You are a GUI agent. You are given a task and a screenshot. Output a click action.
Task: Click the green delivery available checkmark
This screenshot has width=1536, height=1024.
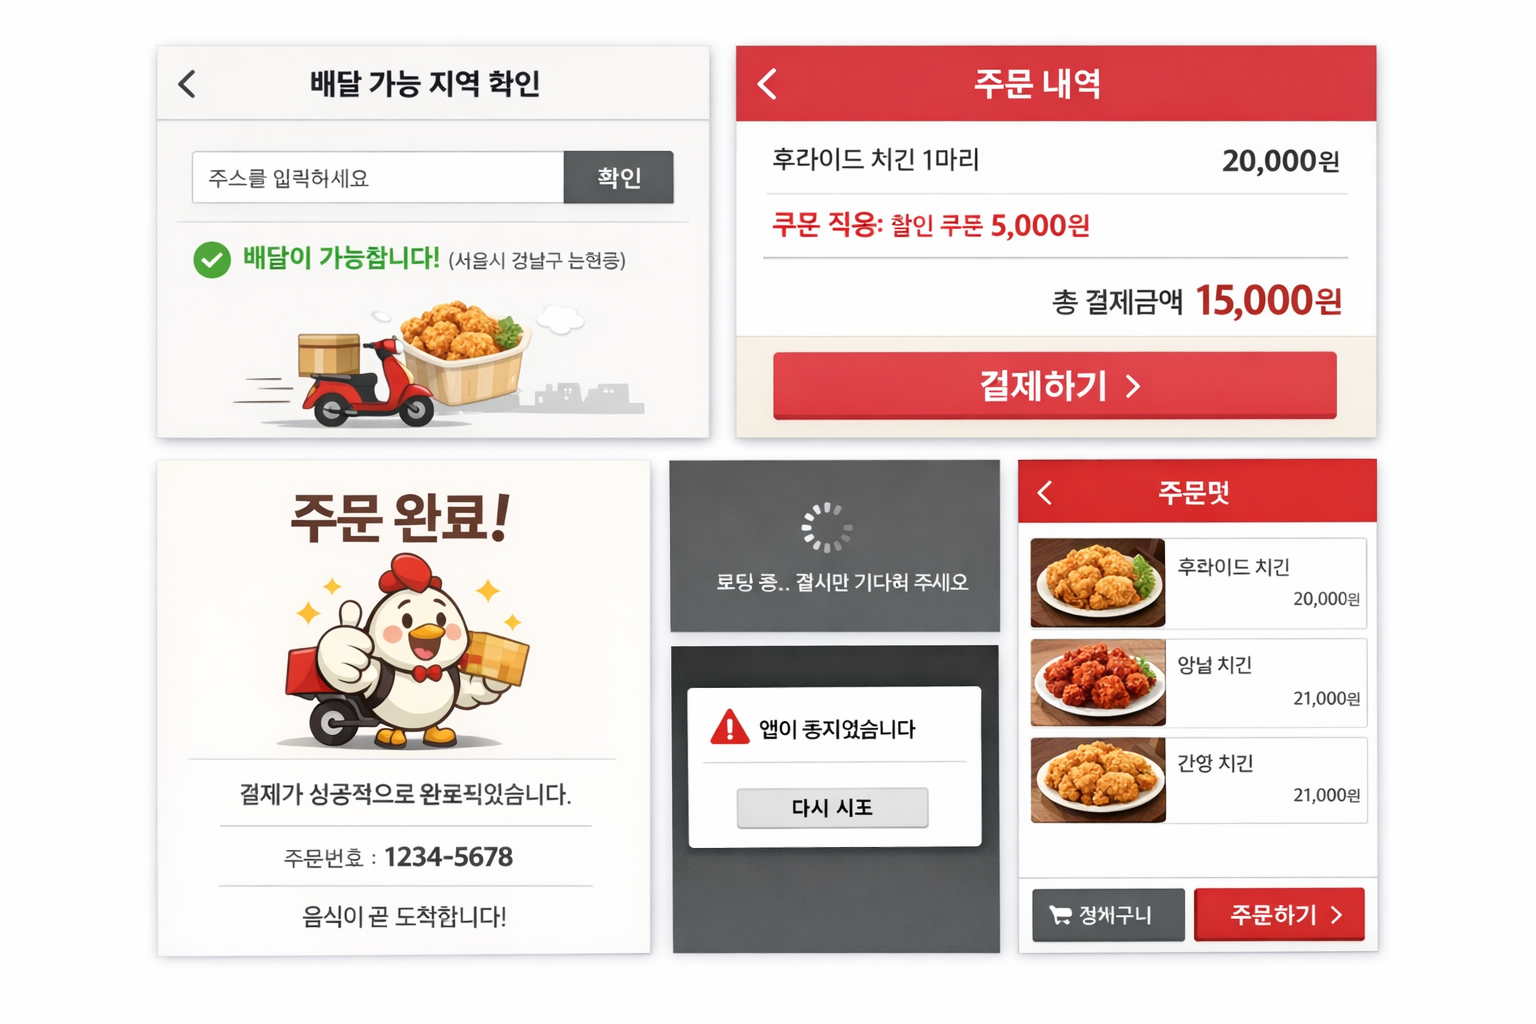tap(212, 260)
